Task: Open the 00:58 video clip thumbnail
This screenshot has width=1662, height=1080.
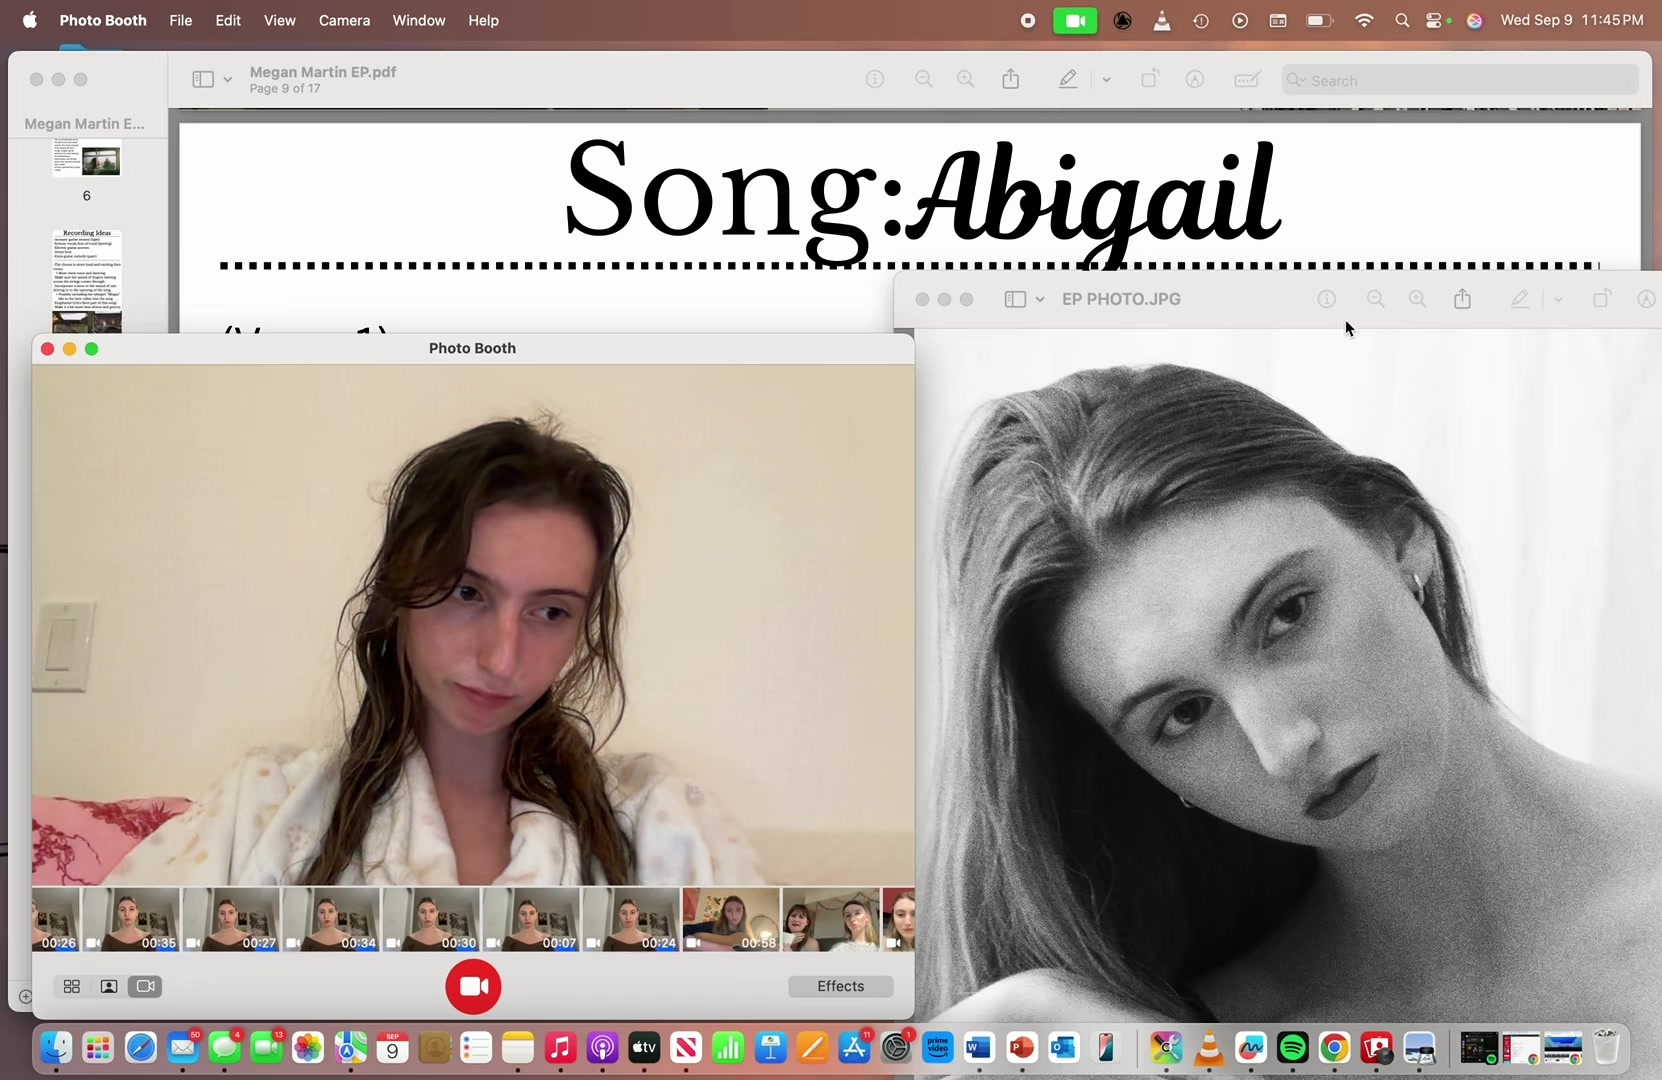Action: 731,919
